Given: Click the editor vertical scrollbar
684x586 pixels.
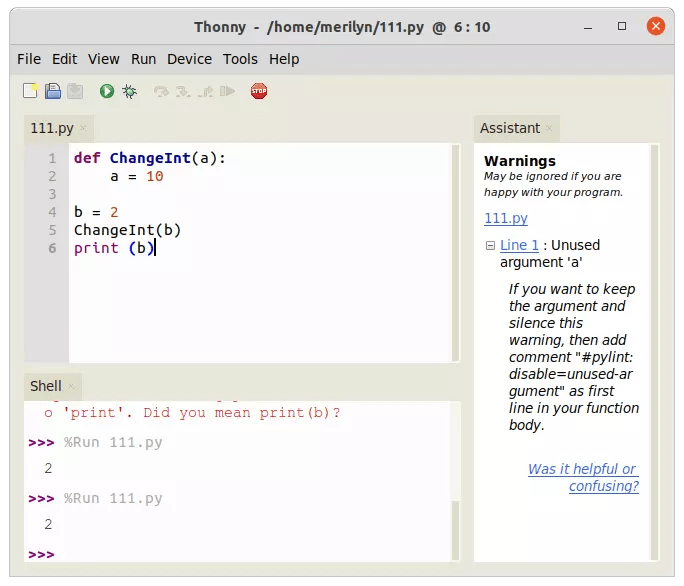Looking at the screenshot, I should [x=455, y=253].
